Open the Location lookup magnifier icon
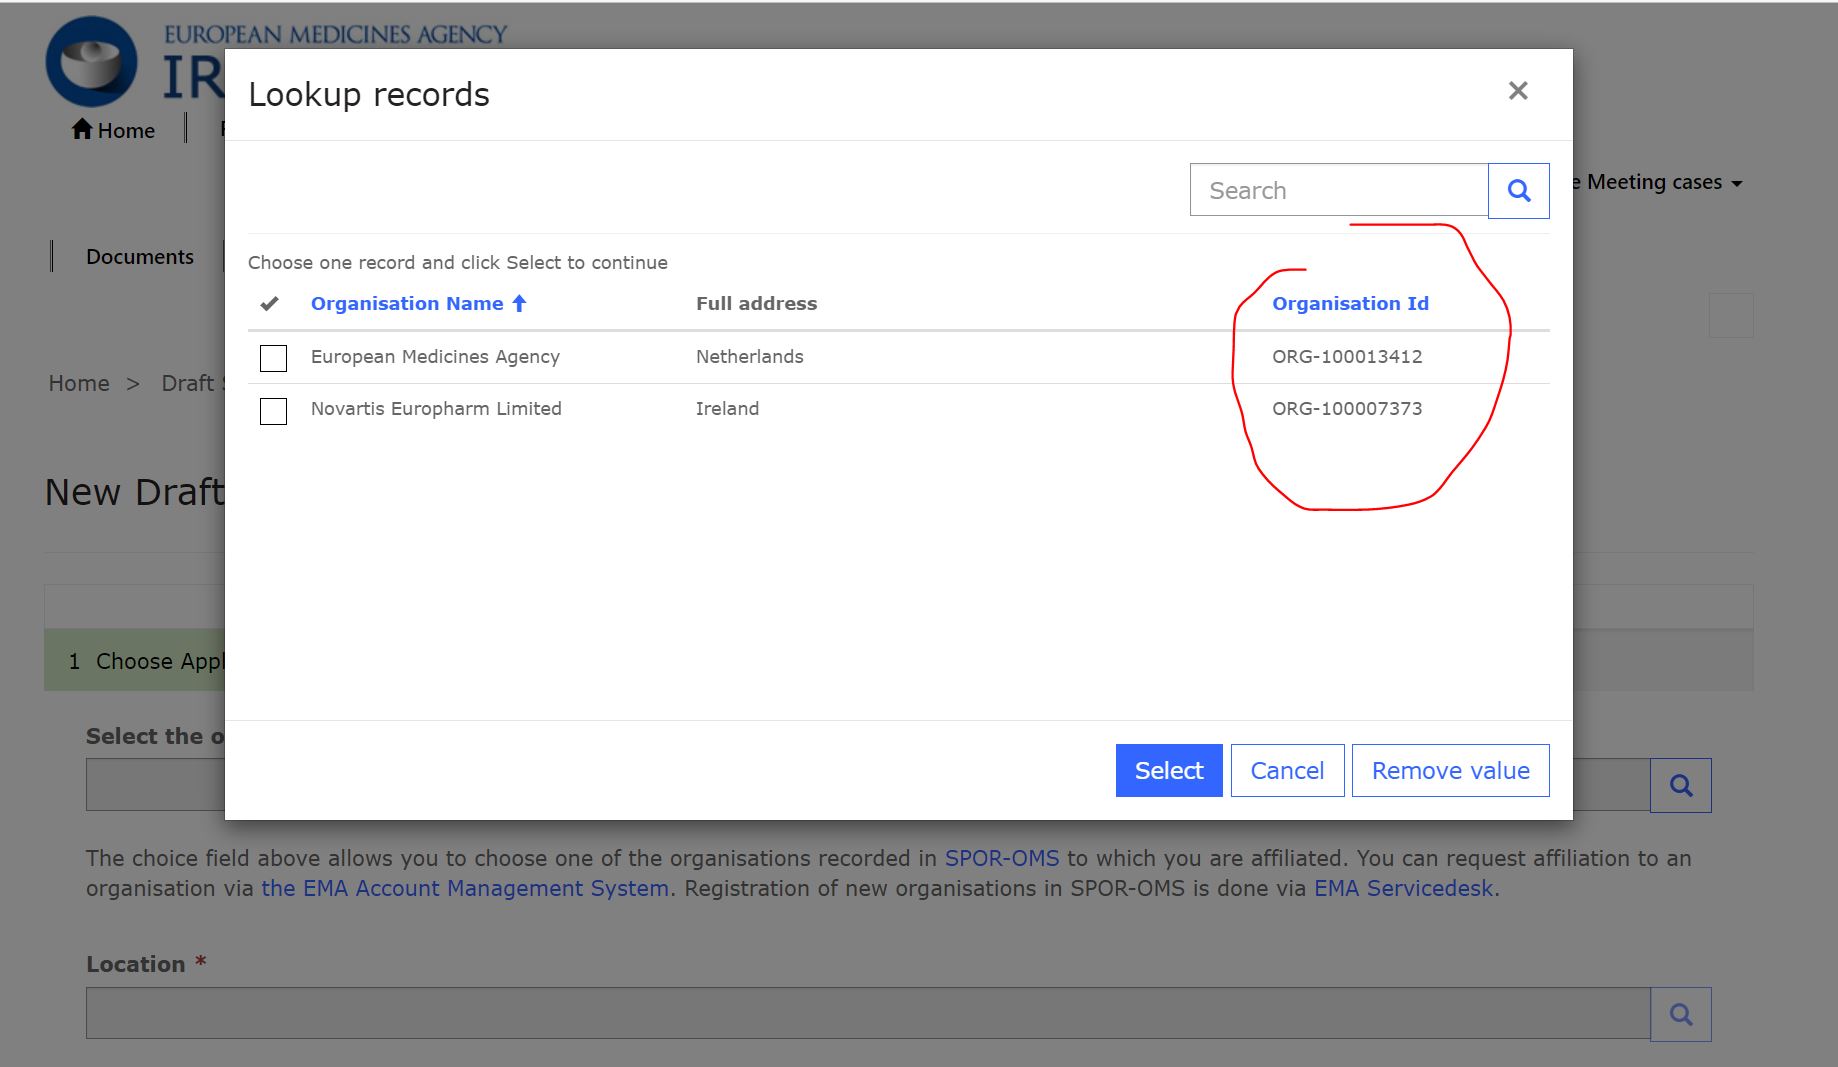The image size is (1838, 1067). point(1680,1014)
